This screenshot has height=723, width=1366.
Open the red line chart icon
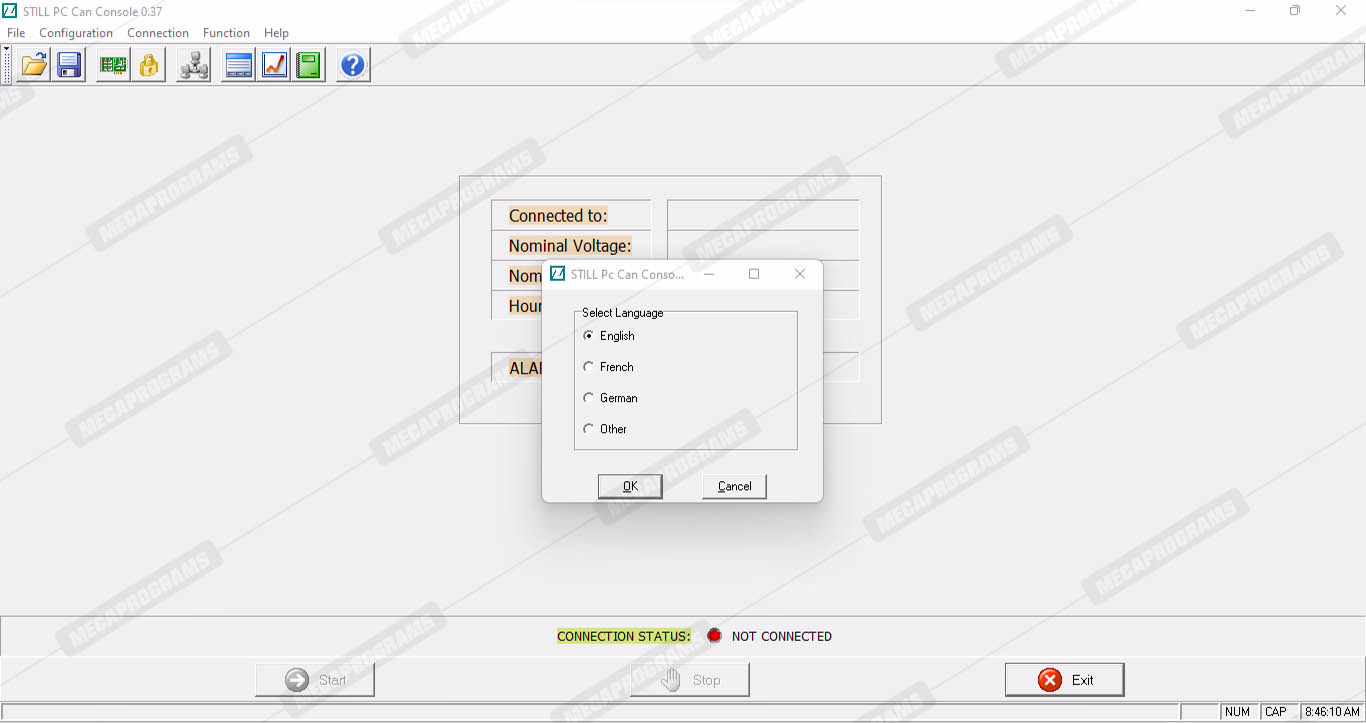tap(274, 66)
